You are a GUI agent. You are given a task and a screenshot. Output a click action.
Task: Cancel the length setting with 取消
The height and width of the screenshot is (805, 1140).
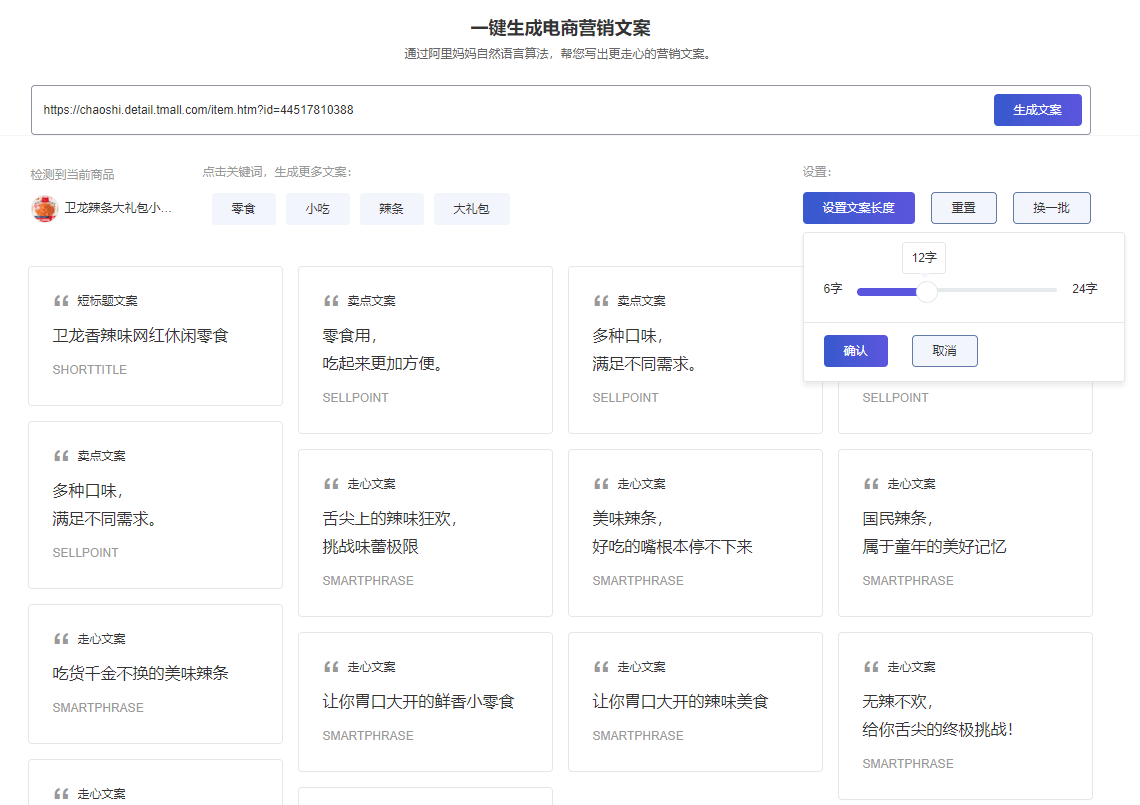click(x=944, y=351)
